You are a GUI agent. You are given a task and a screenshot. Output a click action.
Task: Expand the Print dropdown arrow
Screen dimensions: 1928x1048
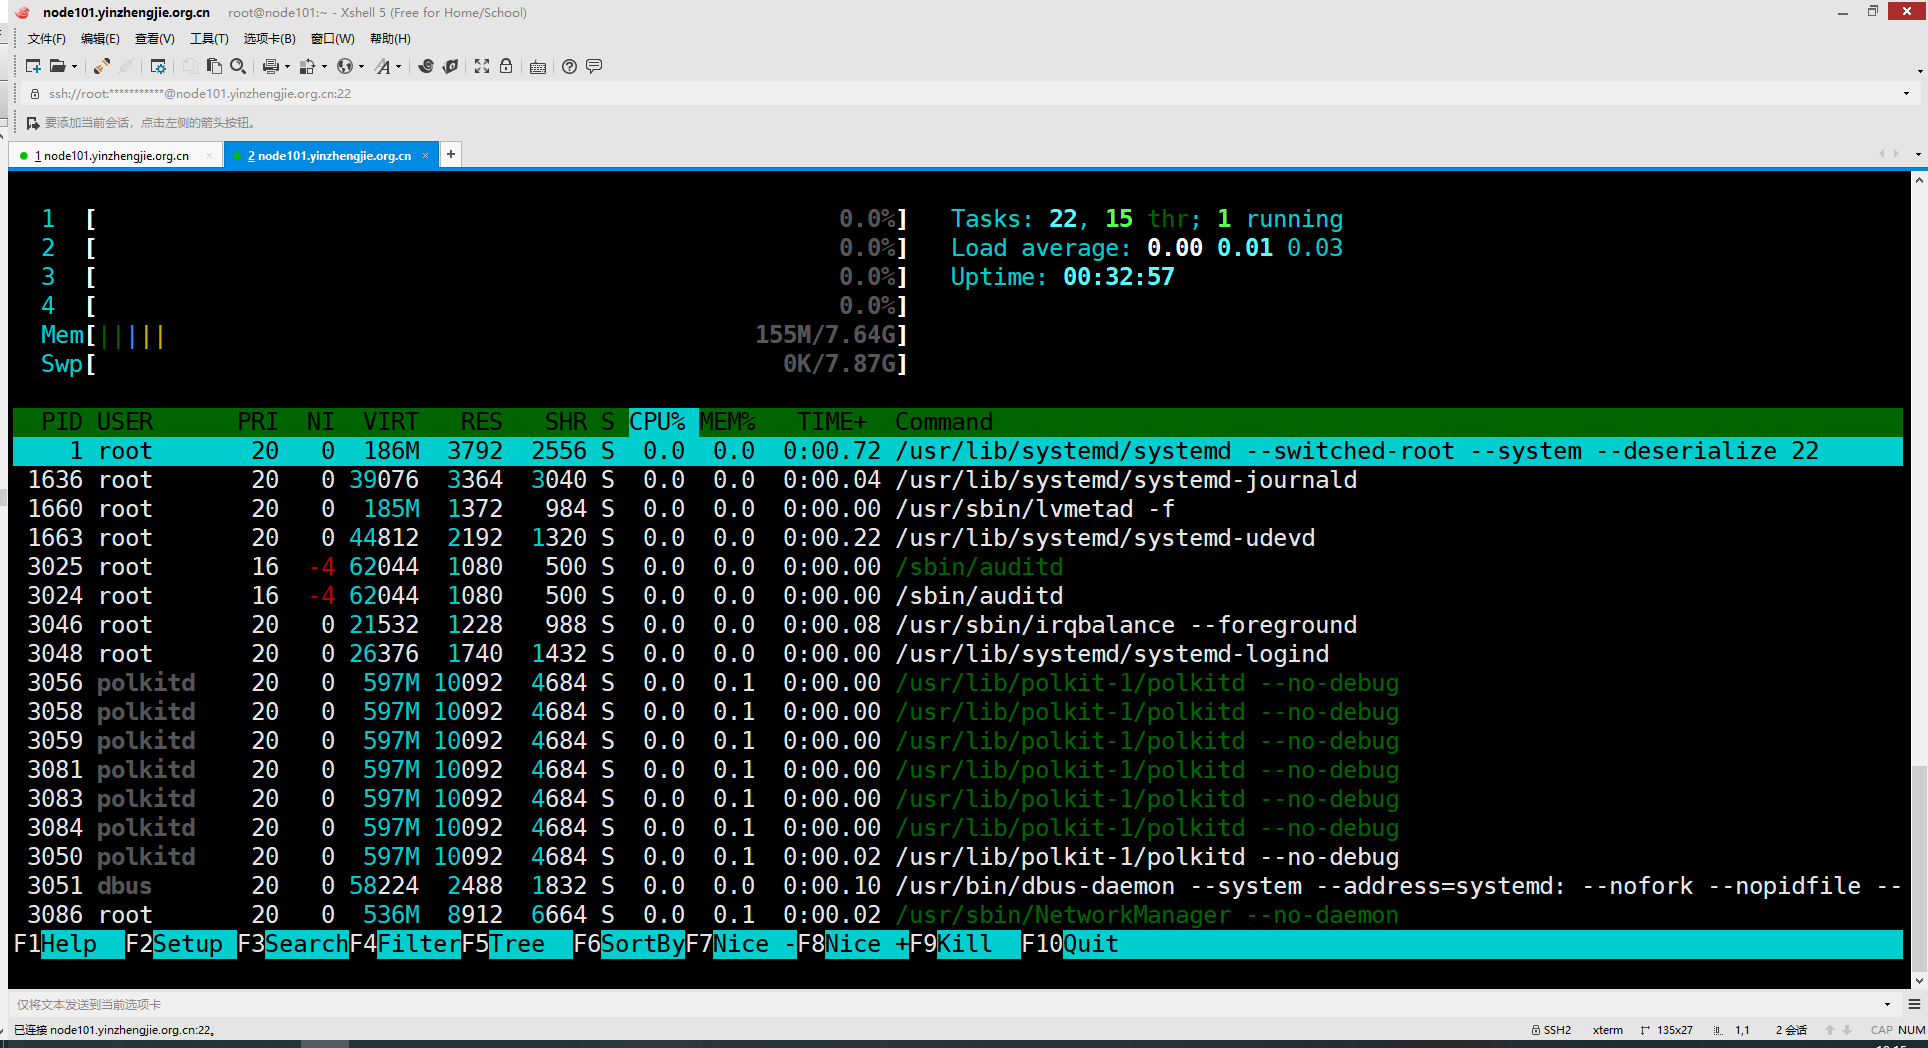pyautogui.click(x=287, y=67)
